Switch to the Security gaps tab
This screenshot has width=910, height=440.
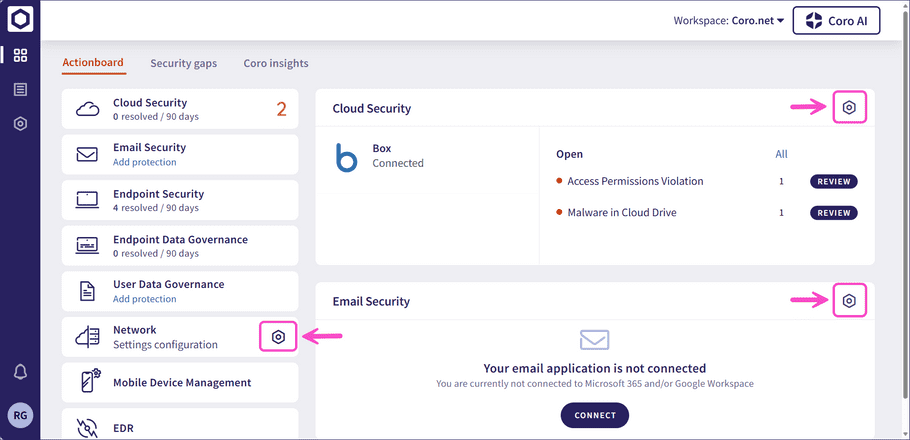coord(183,63)
